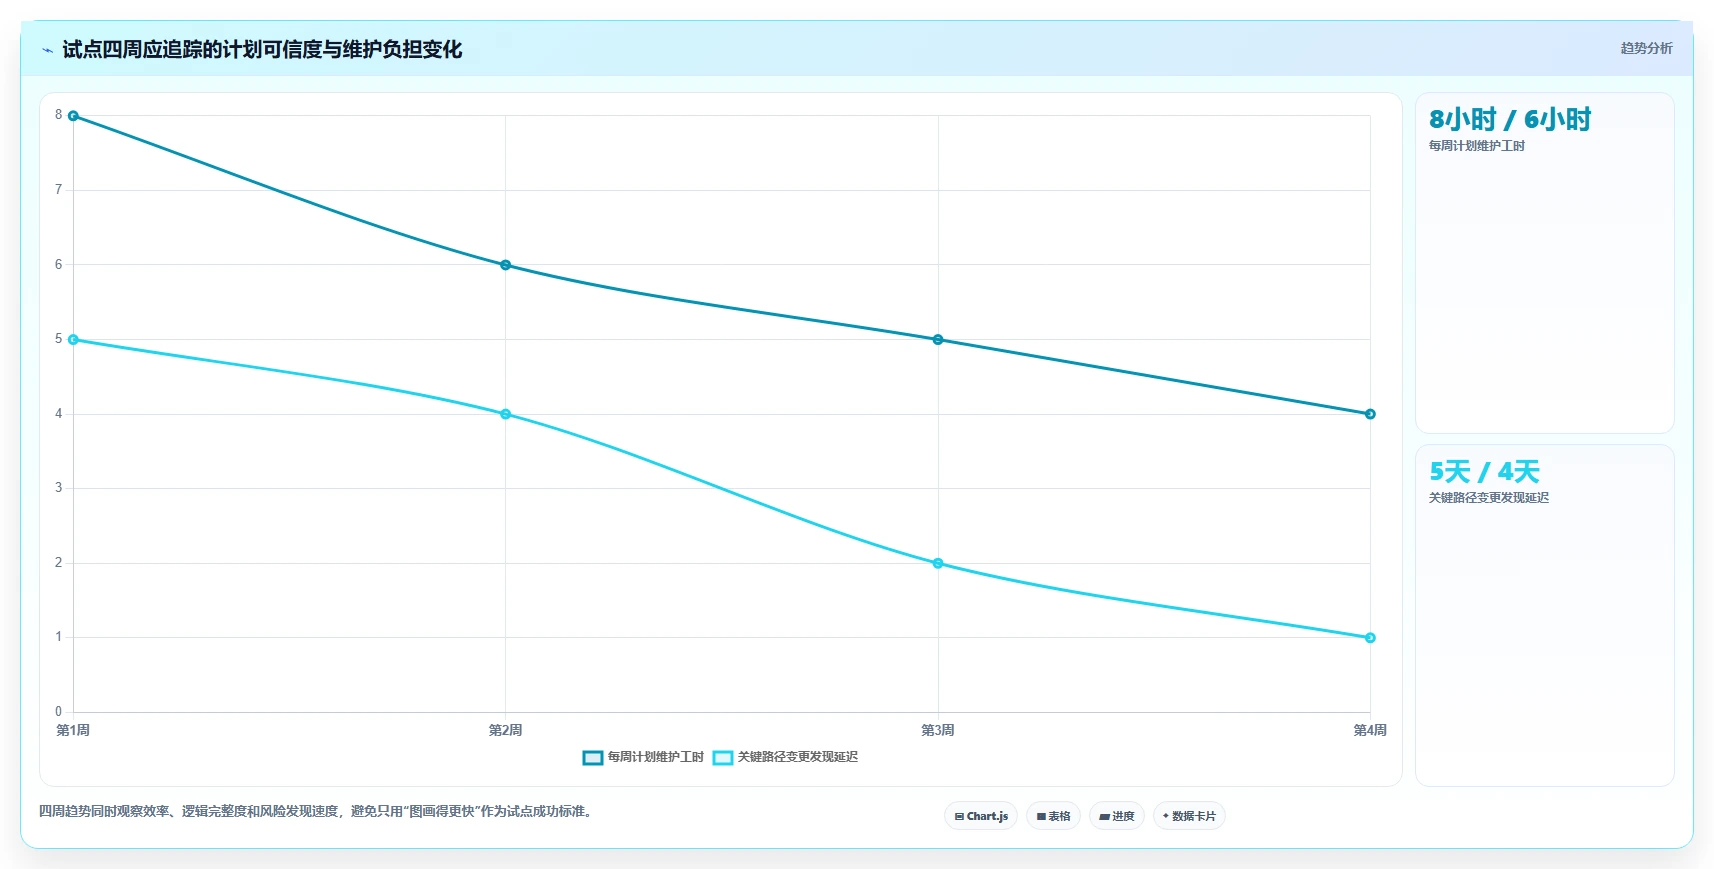This screenshot has width=1714, height=869.
Task: Click the y-axis tick label 8
Action: coord(58,115)
